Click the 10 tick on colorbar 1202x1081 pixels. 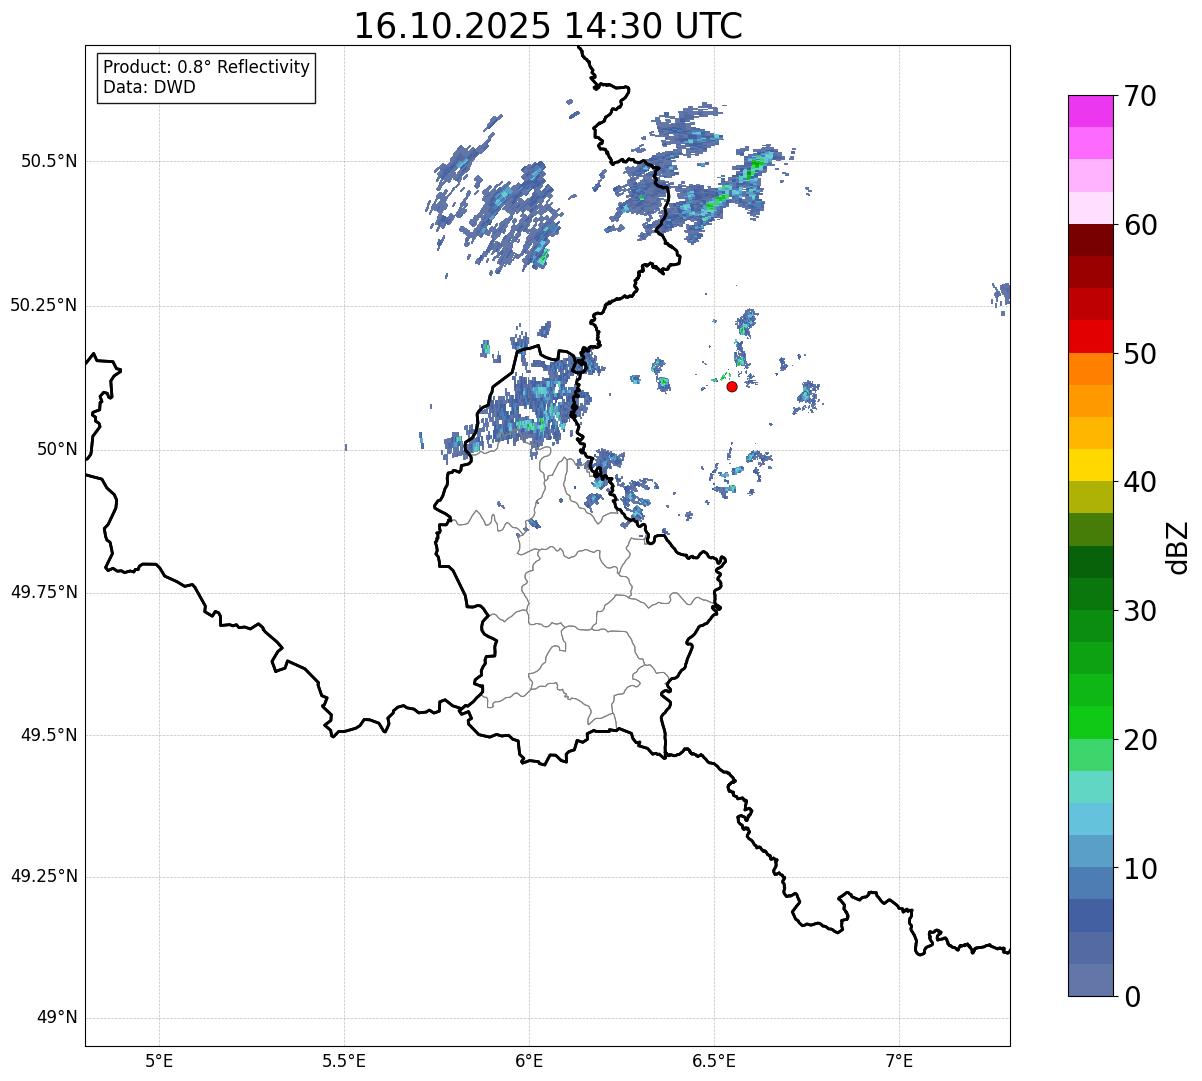coord(1140,868)
